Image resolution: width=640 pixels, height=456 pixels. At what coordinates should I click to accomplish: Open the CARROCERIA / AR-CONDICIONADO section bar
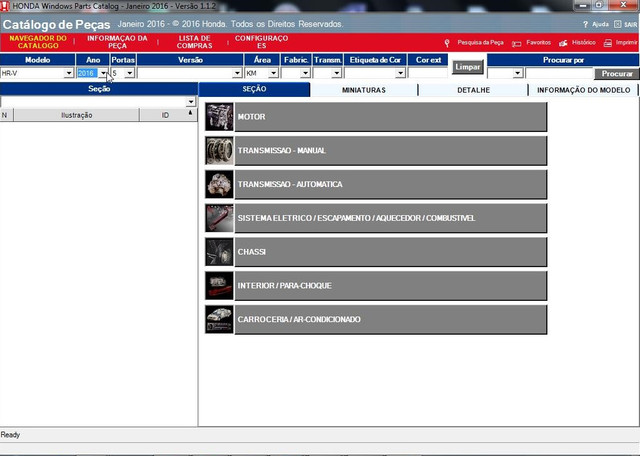click(x=391, y=320)
